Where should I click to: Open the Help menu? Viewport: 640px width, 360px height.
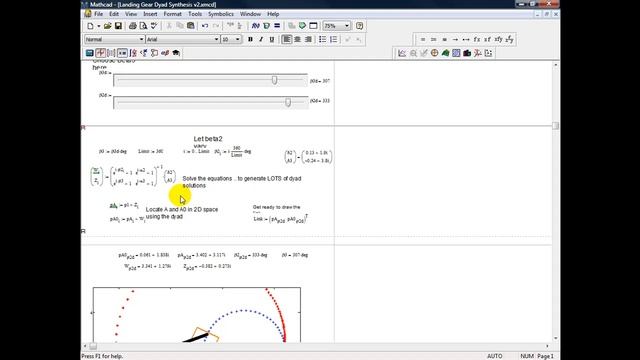(x=273, y=14)
